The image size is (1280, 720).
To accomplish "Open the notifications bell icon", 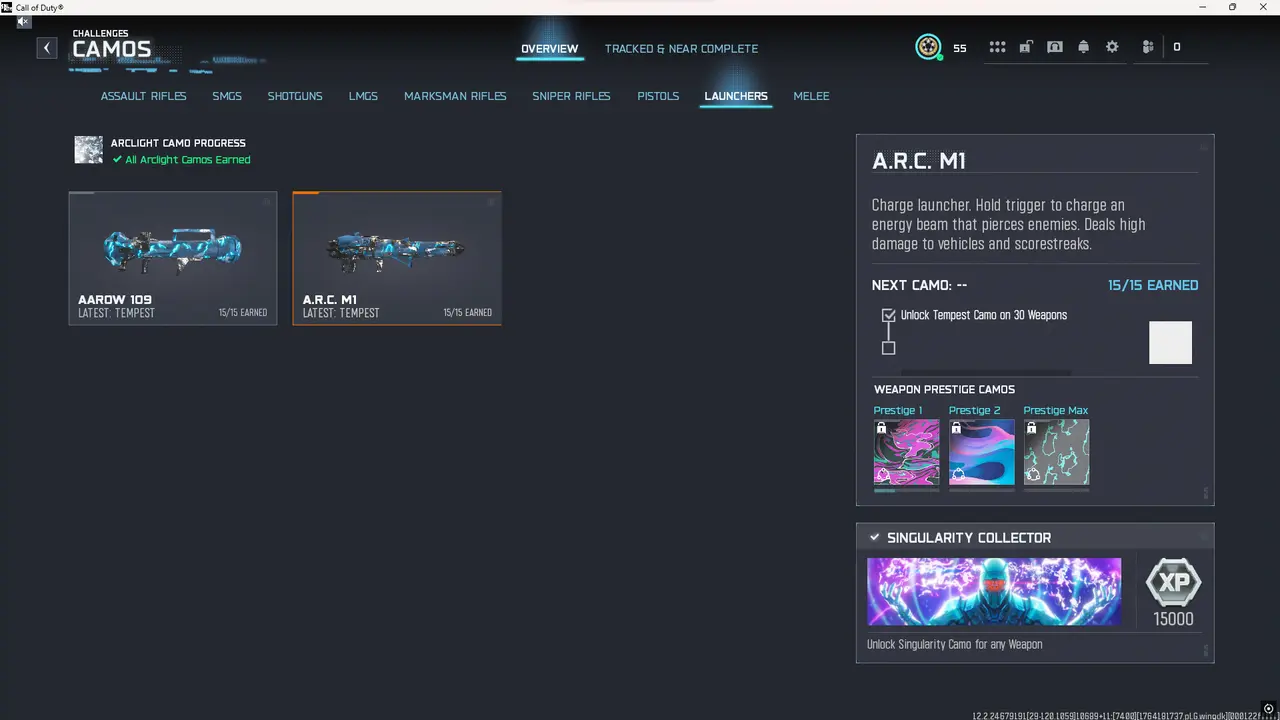I will click(1084, 47).
